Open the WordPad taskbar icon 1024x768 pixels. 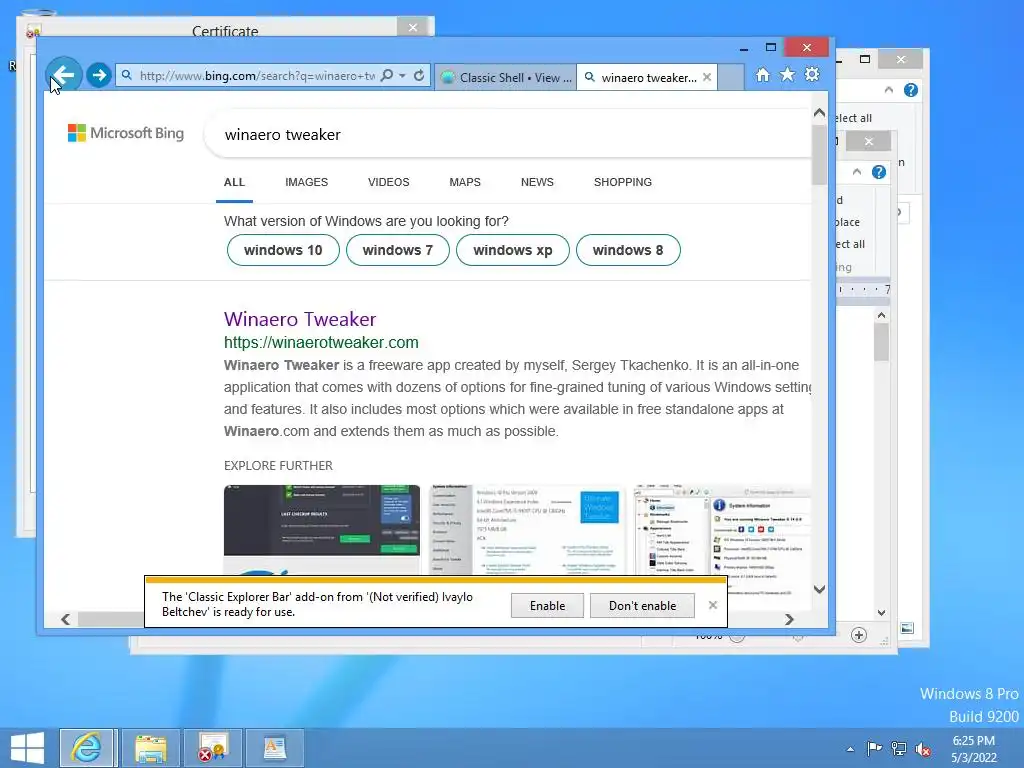274,748
